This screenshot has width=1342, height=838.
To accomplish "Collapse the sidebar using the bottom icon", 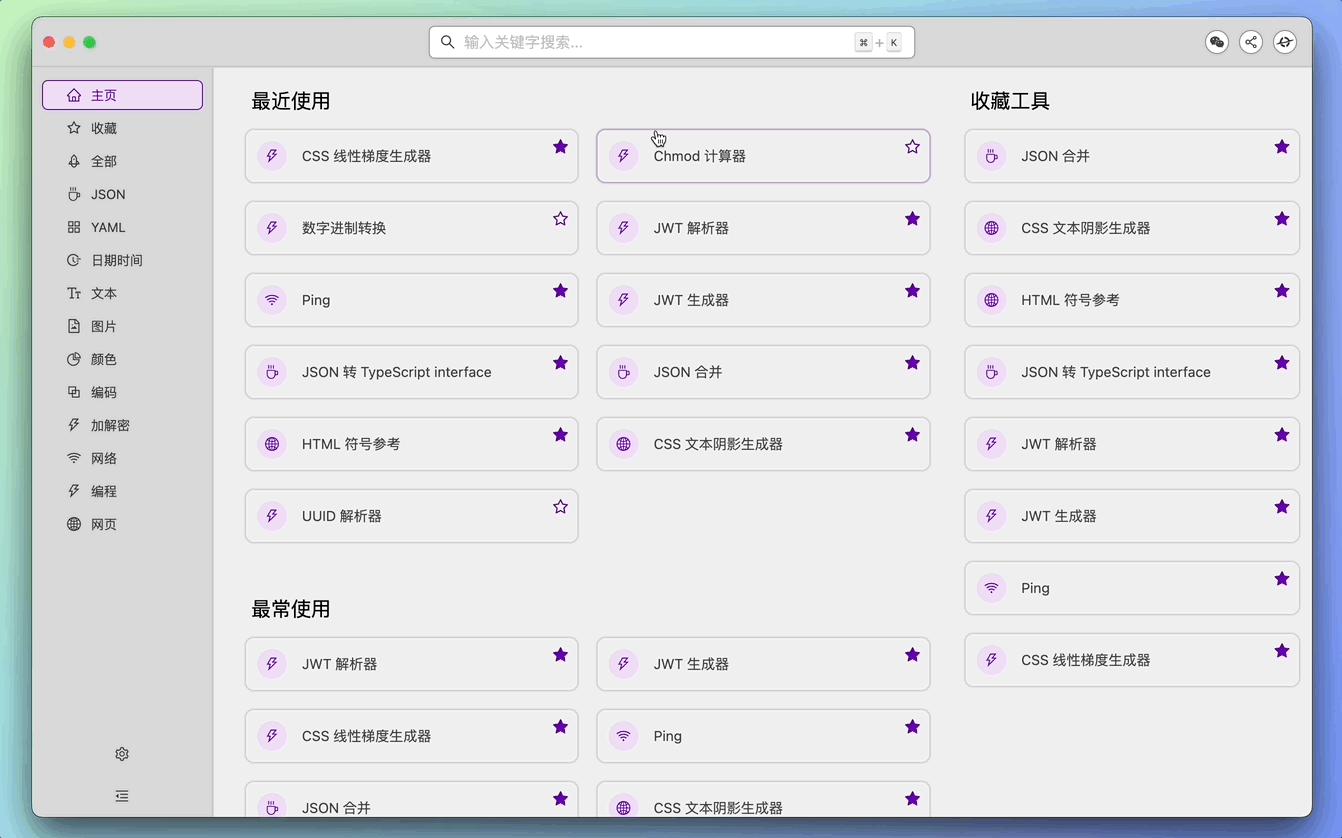I will [x=122, y=795].
